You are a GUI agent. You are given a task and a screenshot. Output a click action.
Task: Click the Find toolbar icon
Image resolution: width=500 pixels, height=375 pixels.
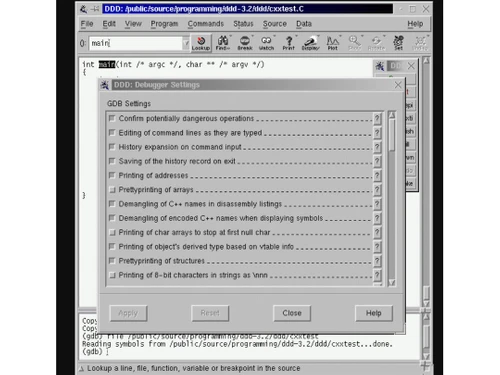pos(223,43)
